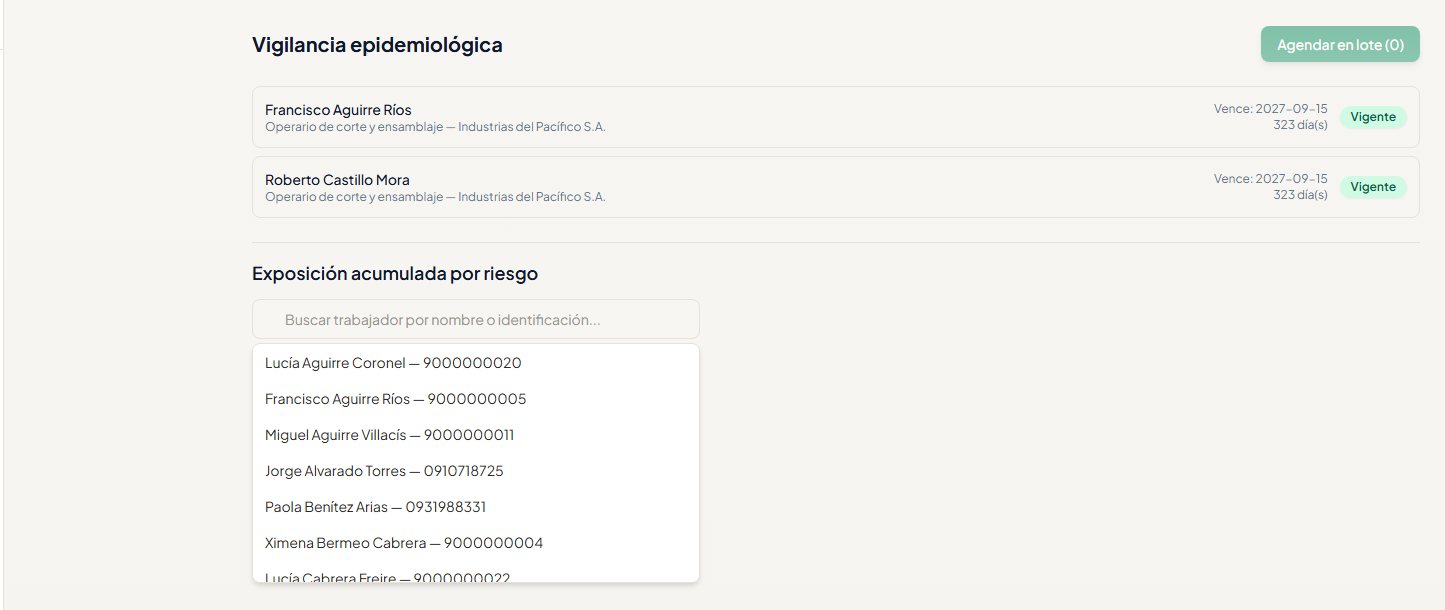
Task: Click the expiry date in Francisco Aguirre Ríos's card
Action: coord(1271,109)
